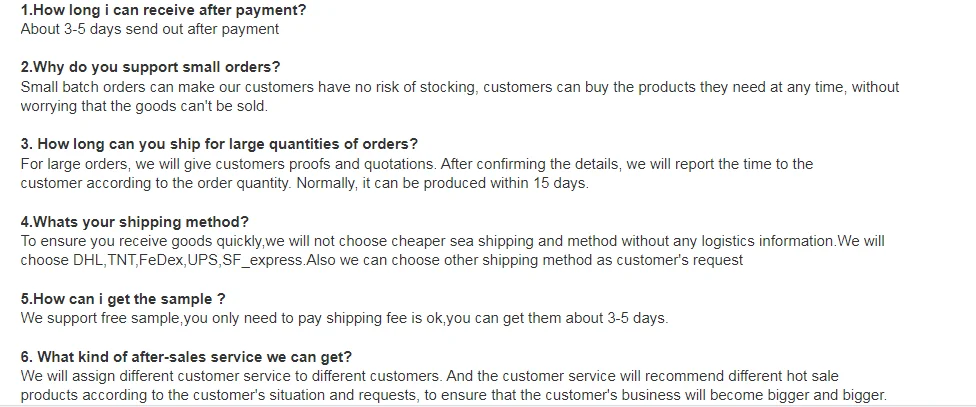Screen dimensions: 976x407
Task: Click the line 'worrying that the goods can't be sold.'
Action: point(144,106)
